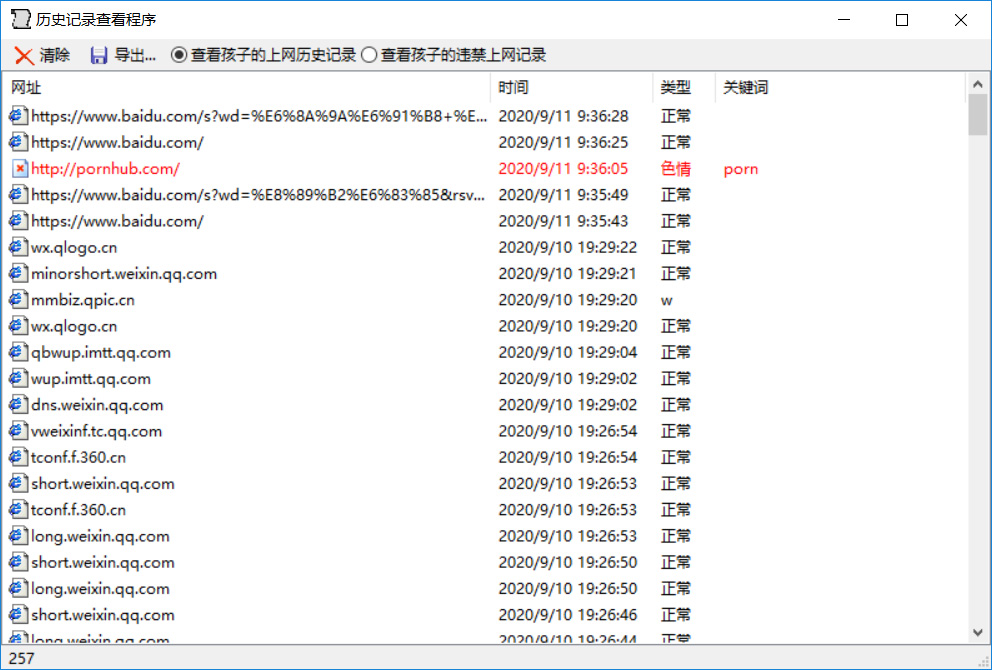Sort by the 网址 column header
The height and width of the screenshot is (670, 992).
(x=249, y=87)
